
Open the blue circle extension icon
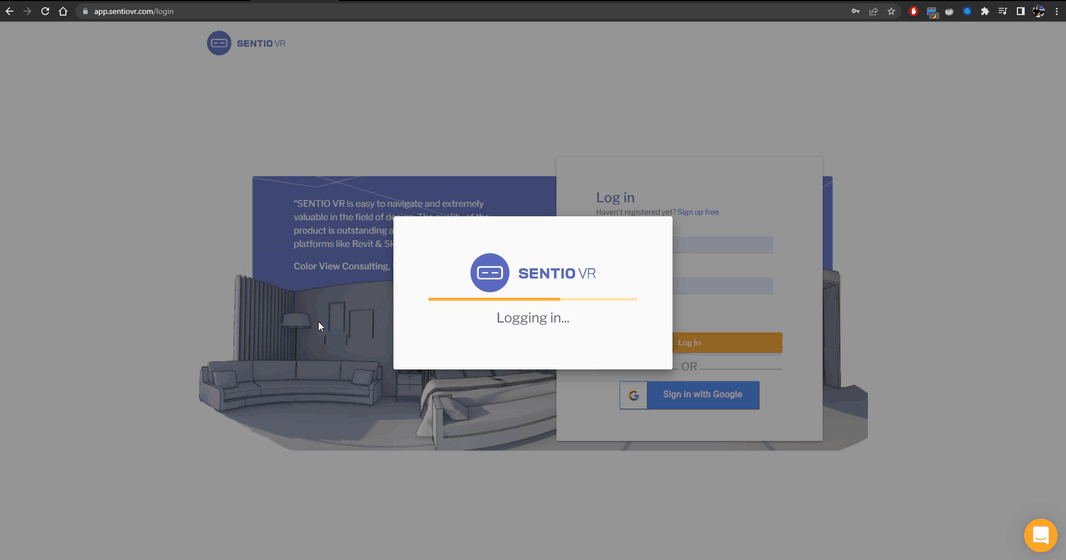pyautogui.click(x=967, y=11)
